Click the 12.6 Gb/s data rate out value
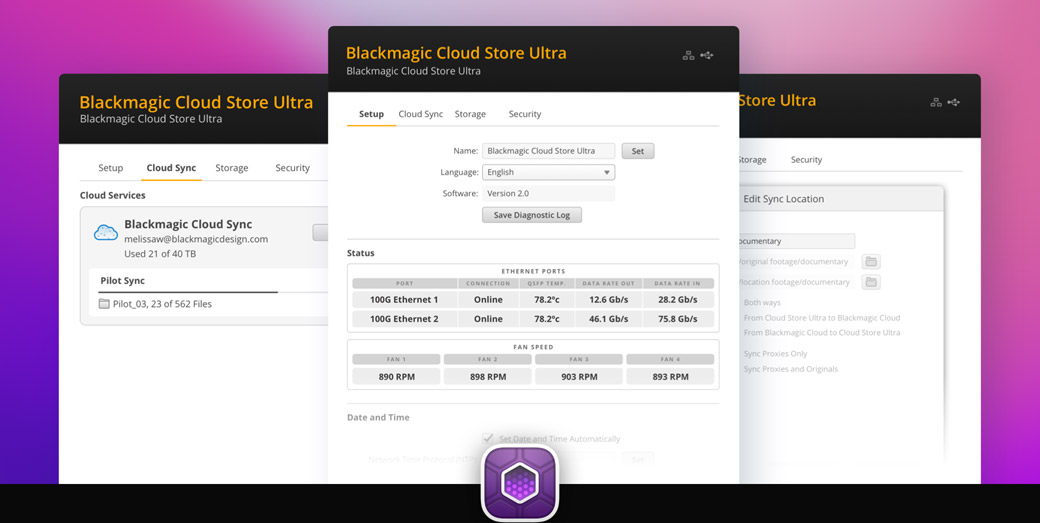The height and width of the screenshot is (523, 1040). (608, 300)
